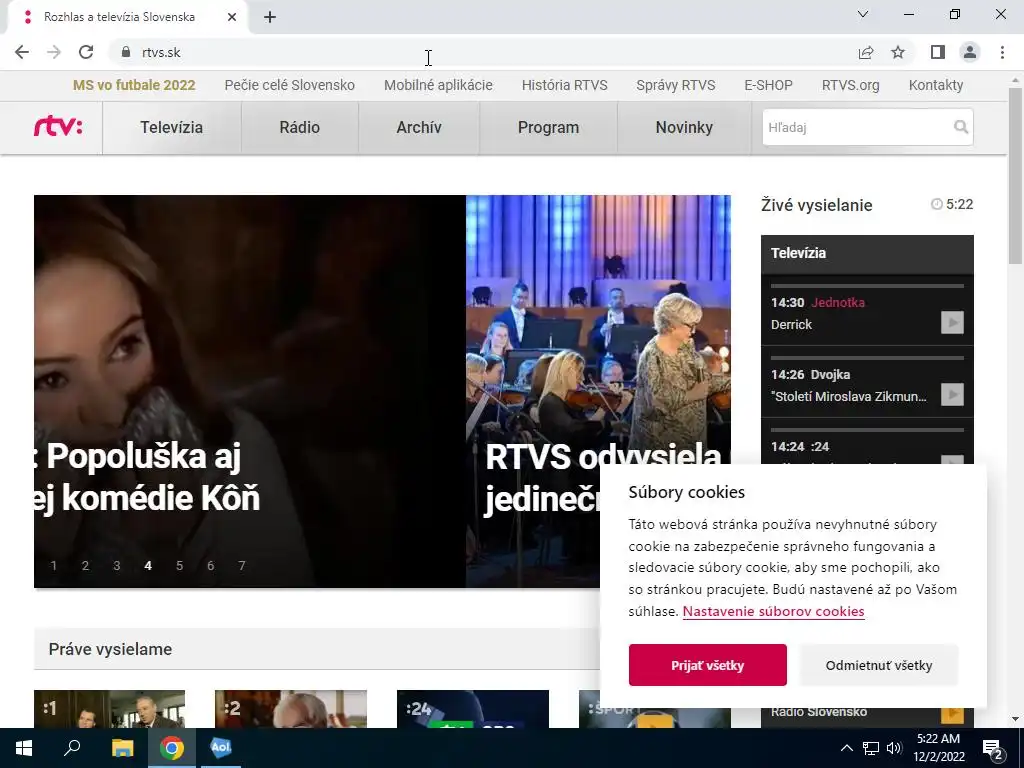The width and height of the screenshot is (1024, 768).
Task: Open the Archív menu
Action: coord(419,127)
